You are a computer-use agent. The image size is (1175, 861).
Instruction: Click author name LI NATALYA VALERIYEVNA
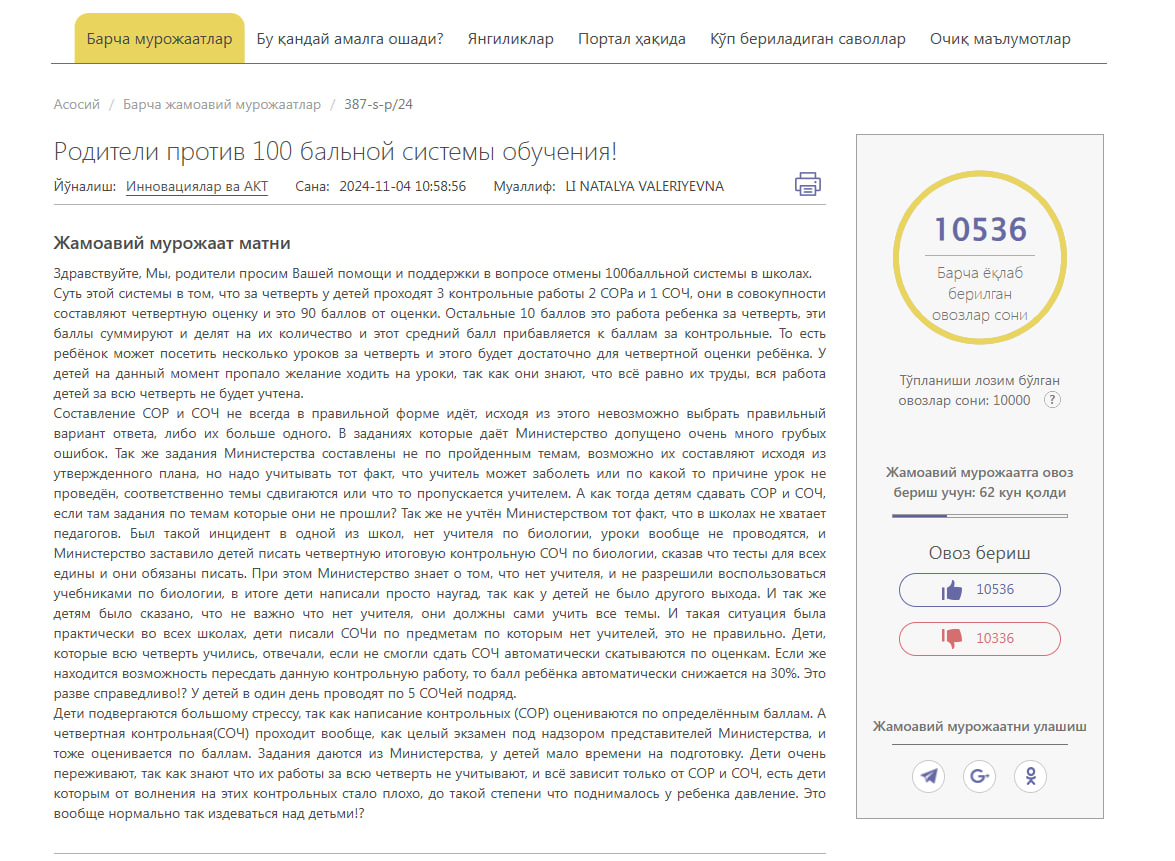[644, 186]
